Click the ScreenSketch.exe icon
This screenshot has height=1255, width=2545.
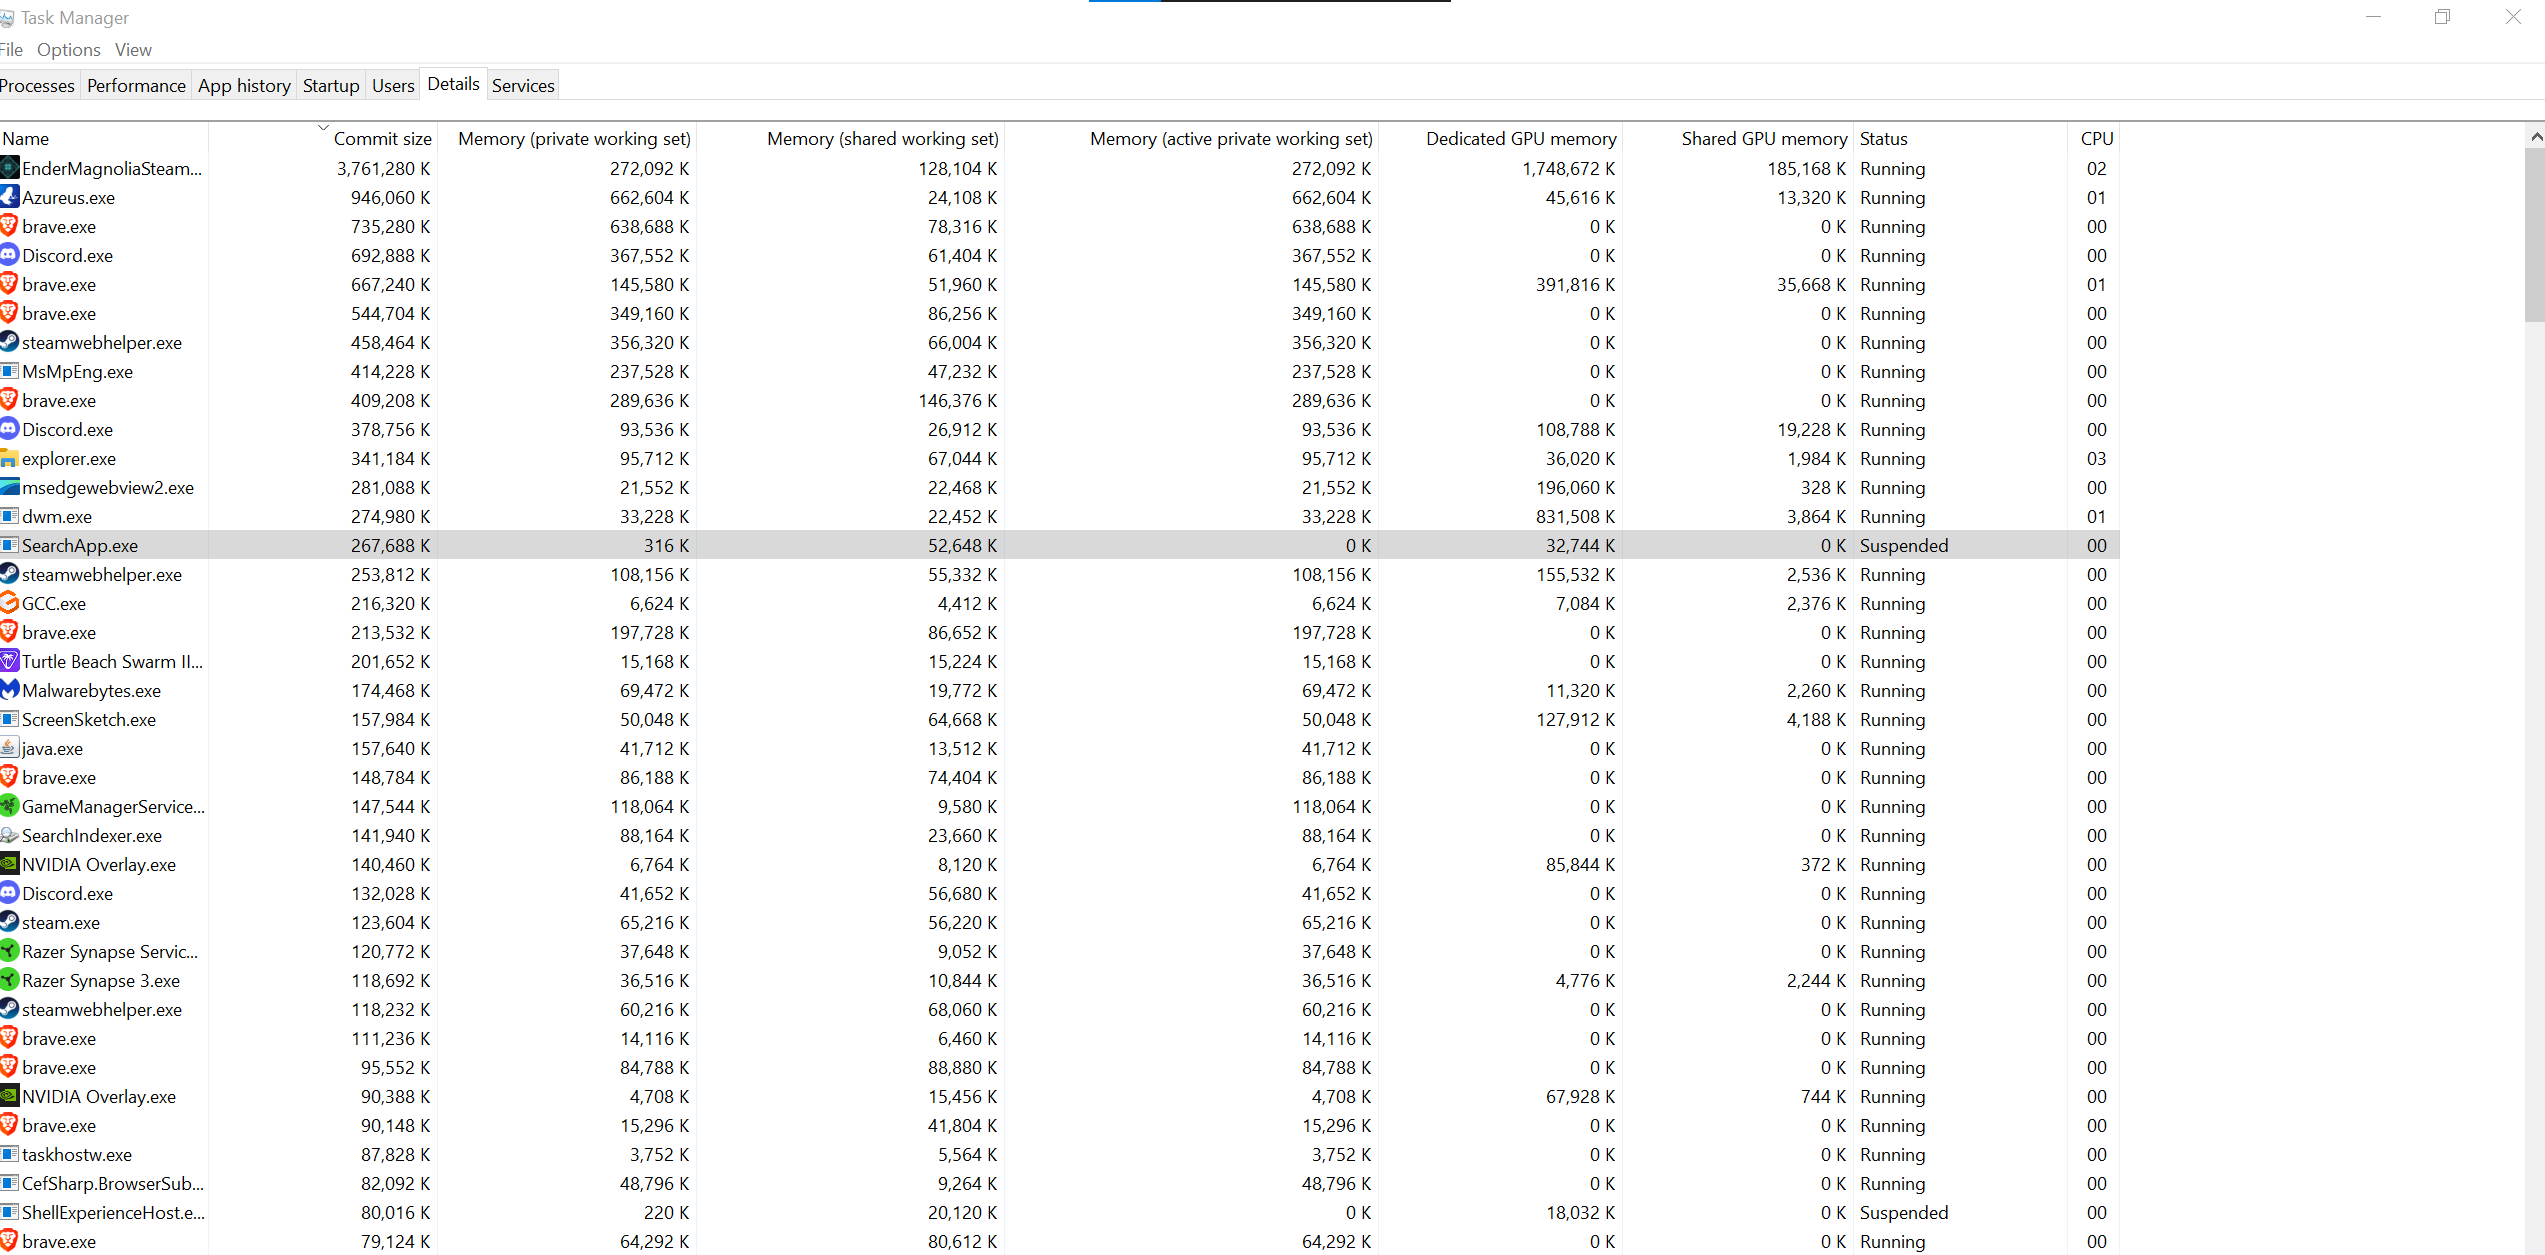[10, 719]
